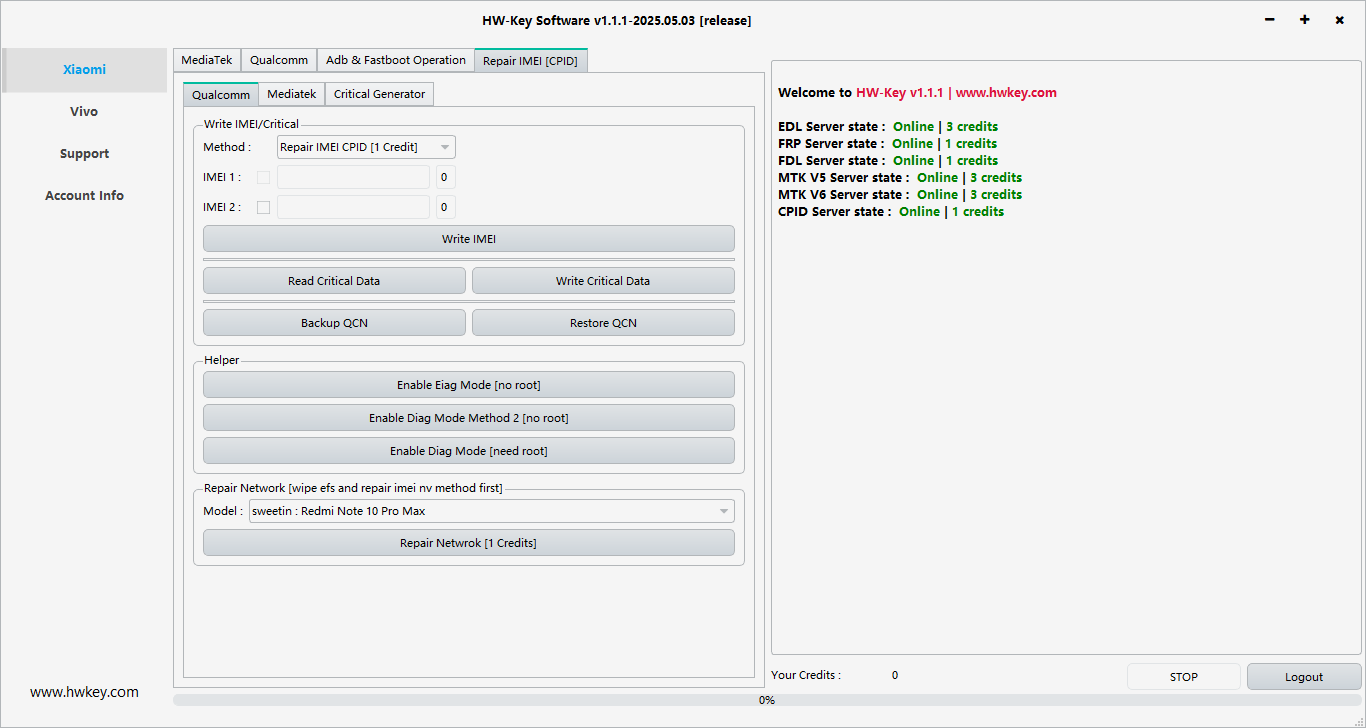This screenshot has width=1366, height=728.
Task: Click Read Critical Data
Action: click(334, 281)
